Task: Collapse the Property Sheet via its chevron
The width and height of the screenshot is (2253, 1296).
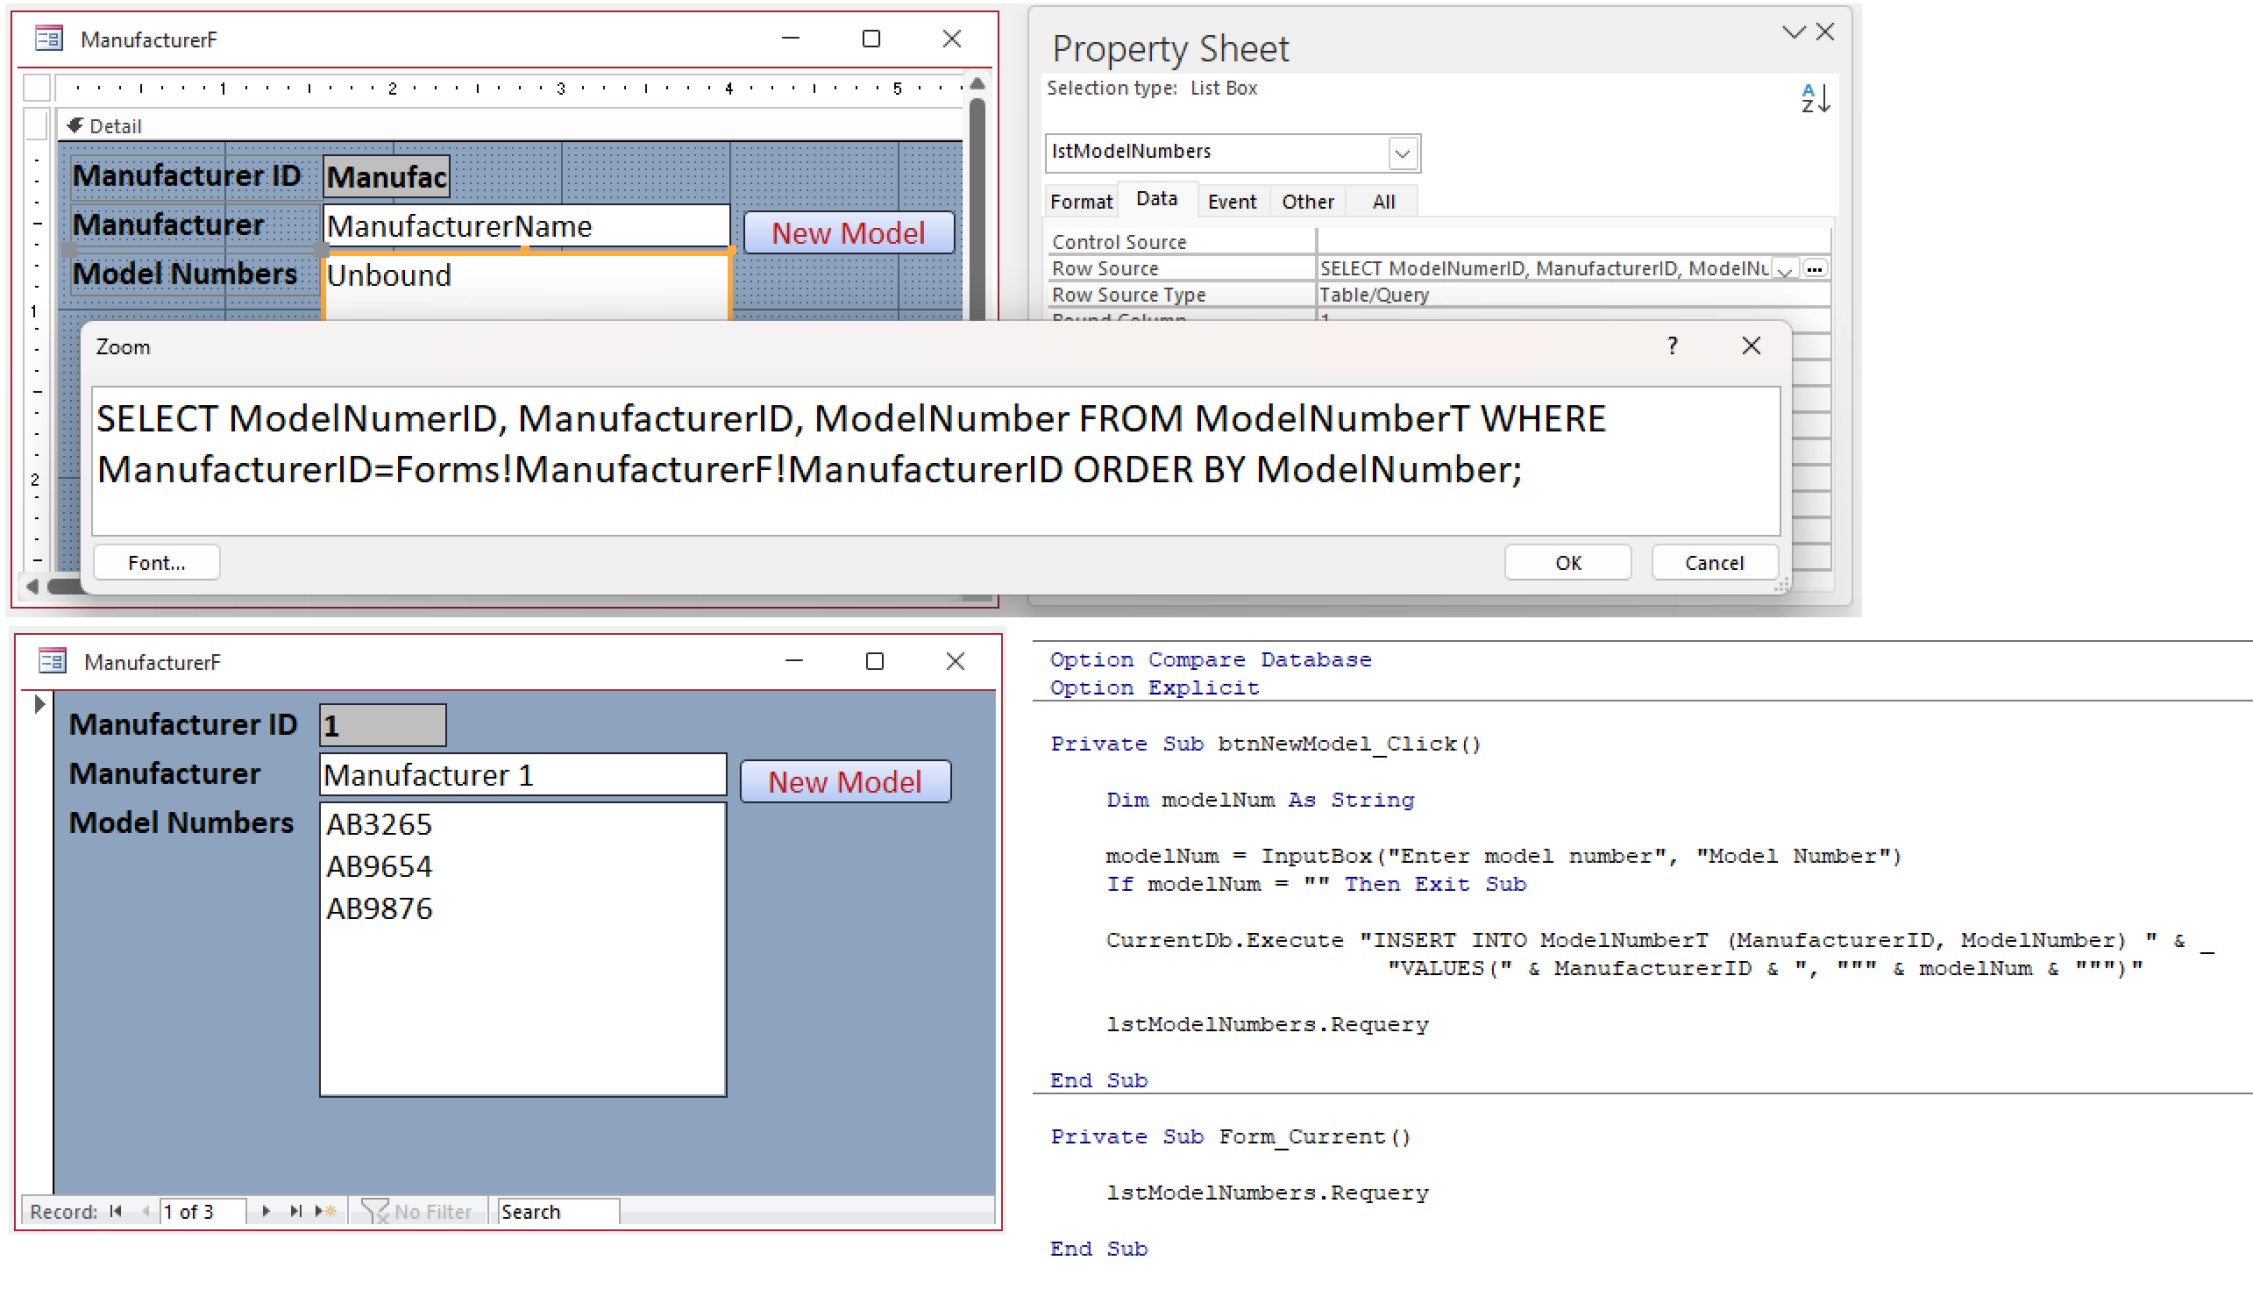Action: tap(1793, 31)
